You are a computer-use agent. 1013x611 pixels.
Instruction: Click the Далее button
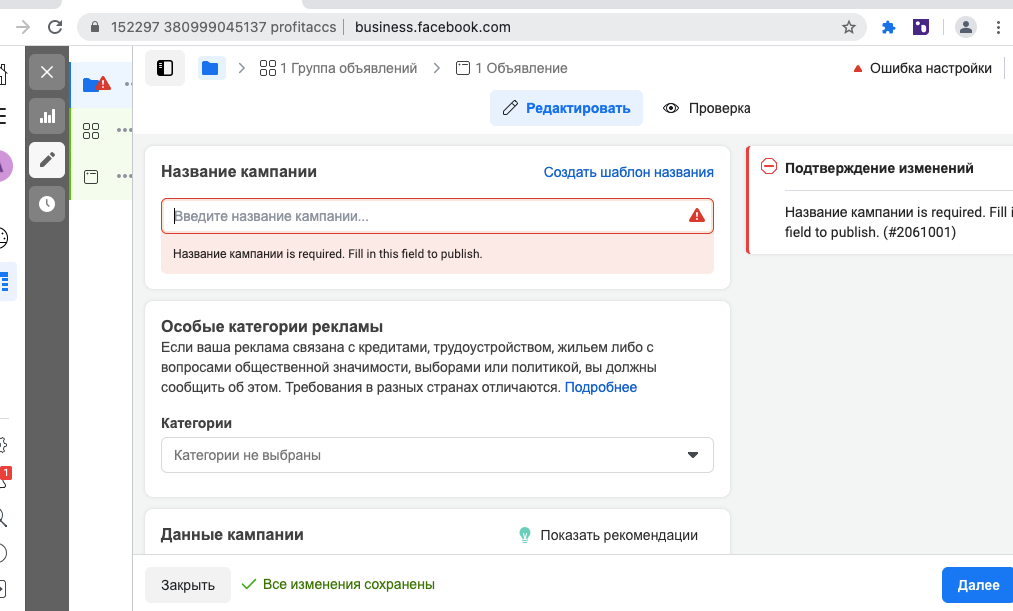coord(977,585)
